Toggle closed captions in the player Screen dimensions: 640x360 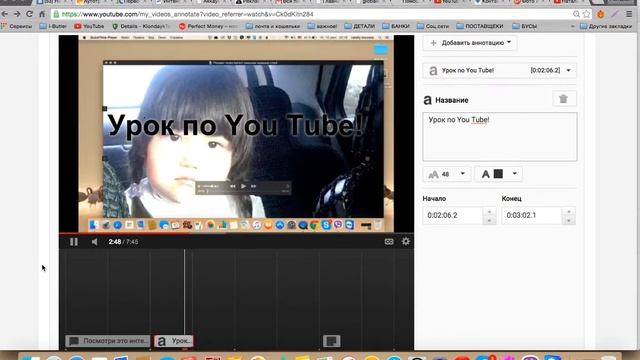point(389,242)
